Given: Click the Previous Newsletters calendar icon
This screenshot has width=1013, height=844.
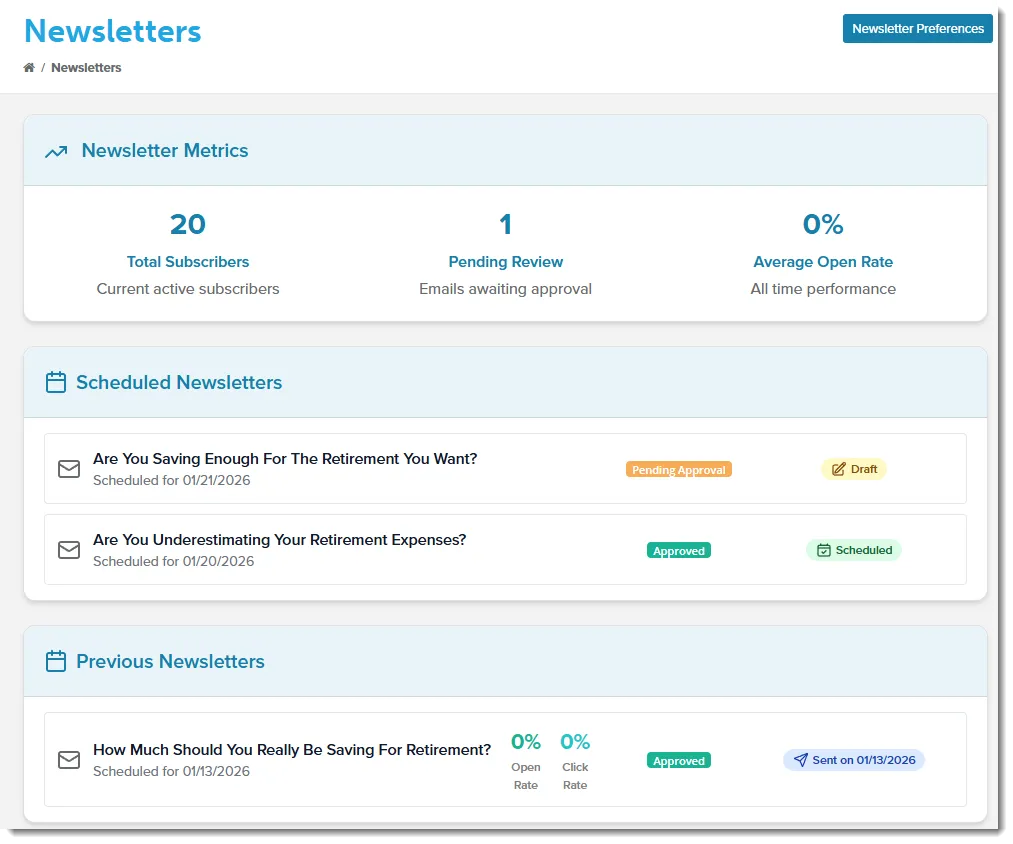Looking at the screenshot, I should click(56, 661).
